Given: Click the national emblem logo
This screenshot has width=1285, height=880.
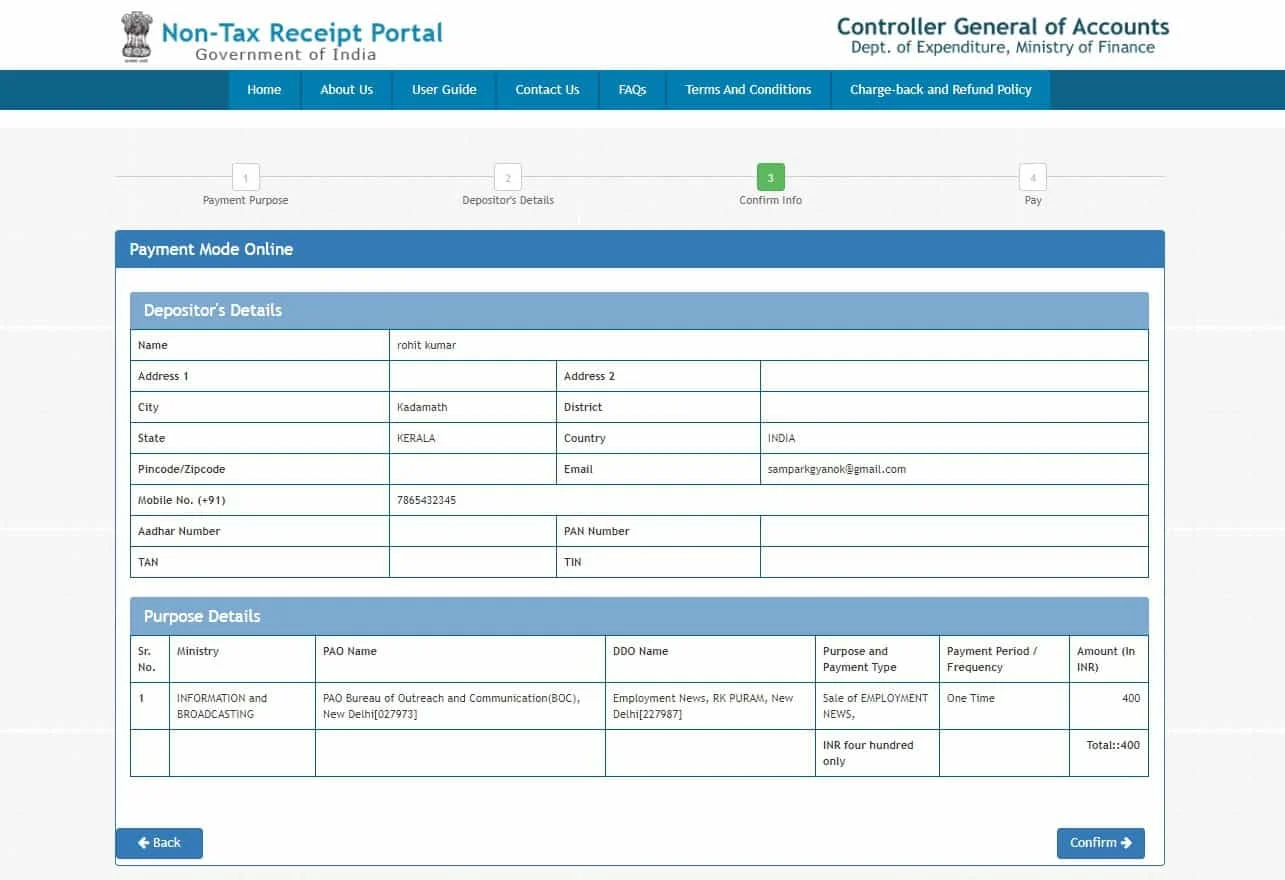Looking at the screenshot, I should click(135, 37).
